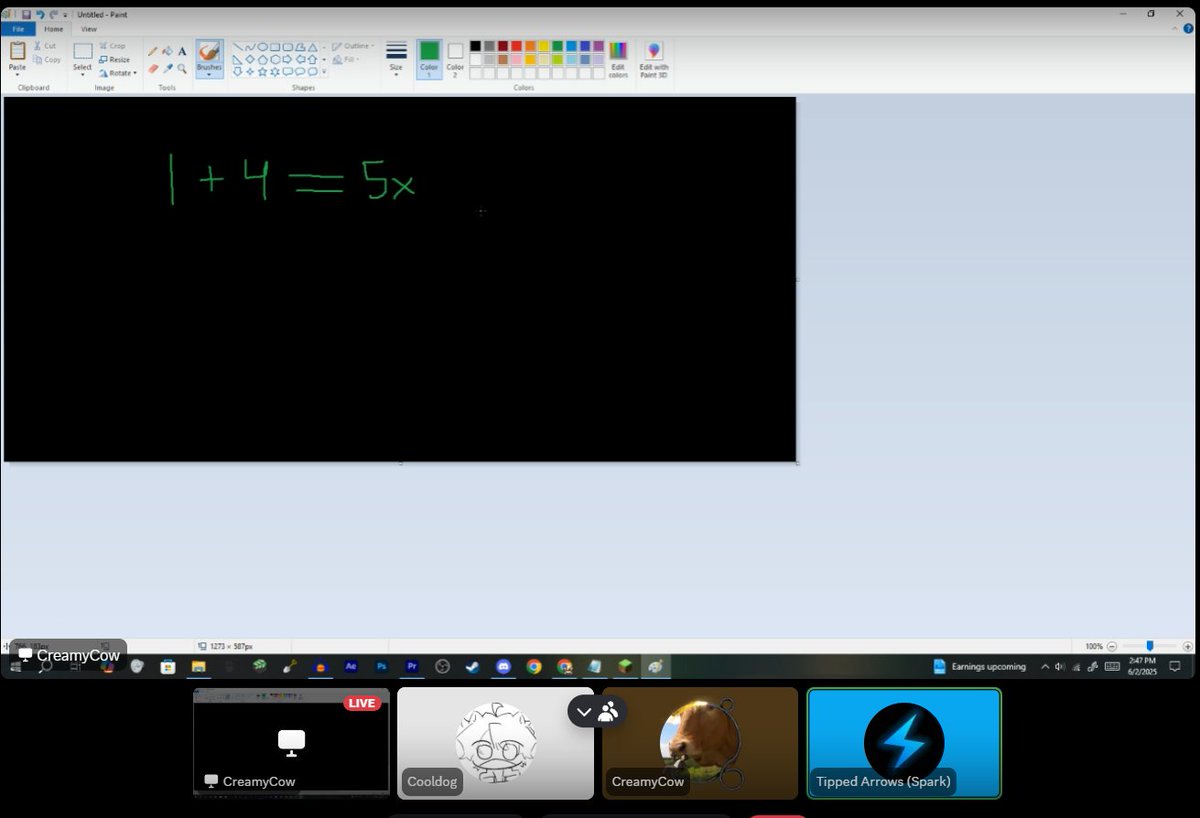Pick the yellow color swatch
Screen dimensions: 1200x818
click(x=544, y=46)
